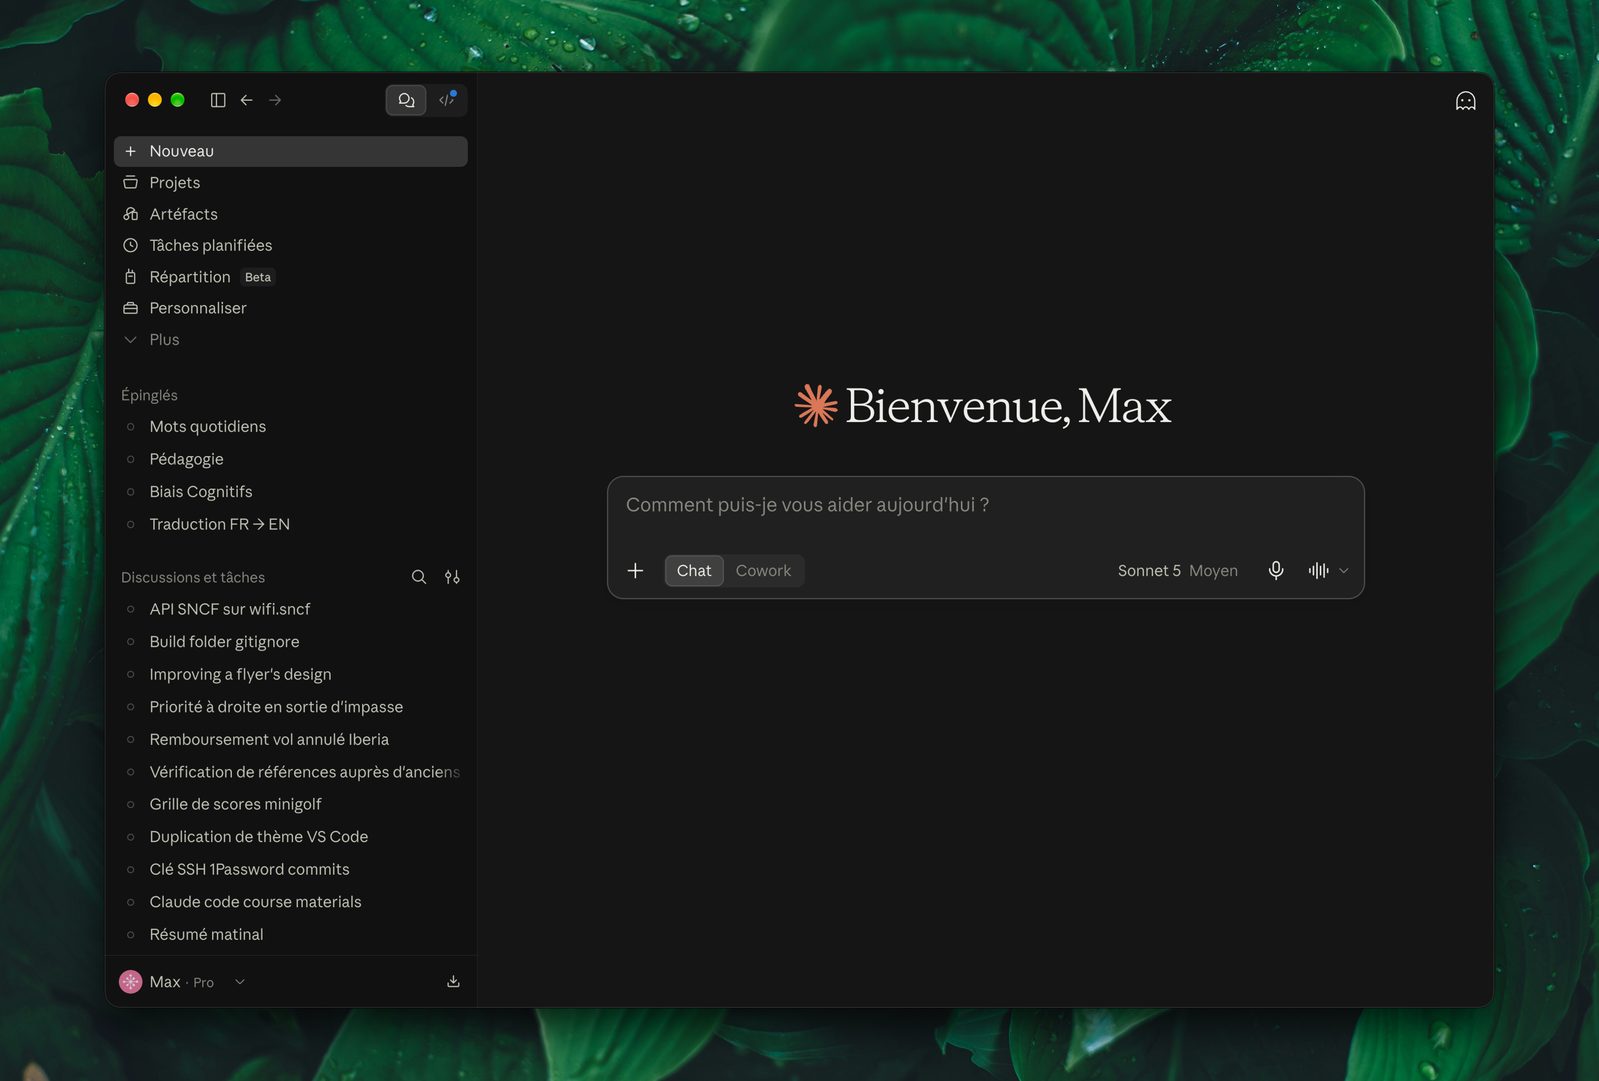Open Improving a flyer's design discussion
Screen dimensions: 1599x1081
(x=291, y=674)
